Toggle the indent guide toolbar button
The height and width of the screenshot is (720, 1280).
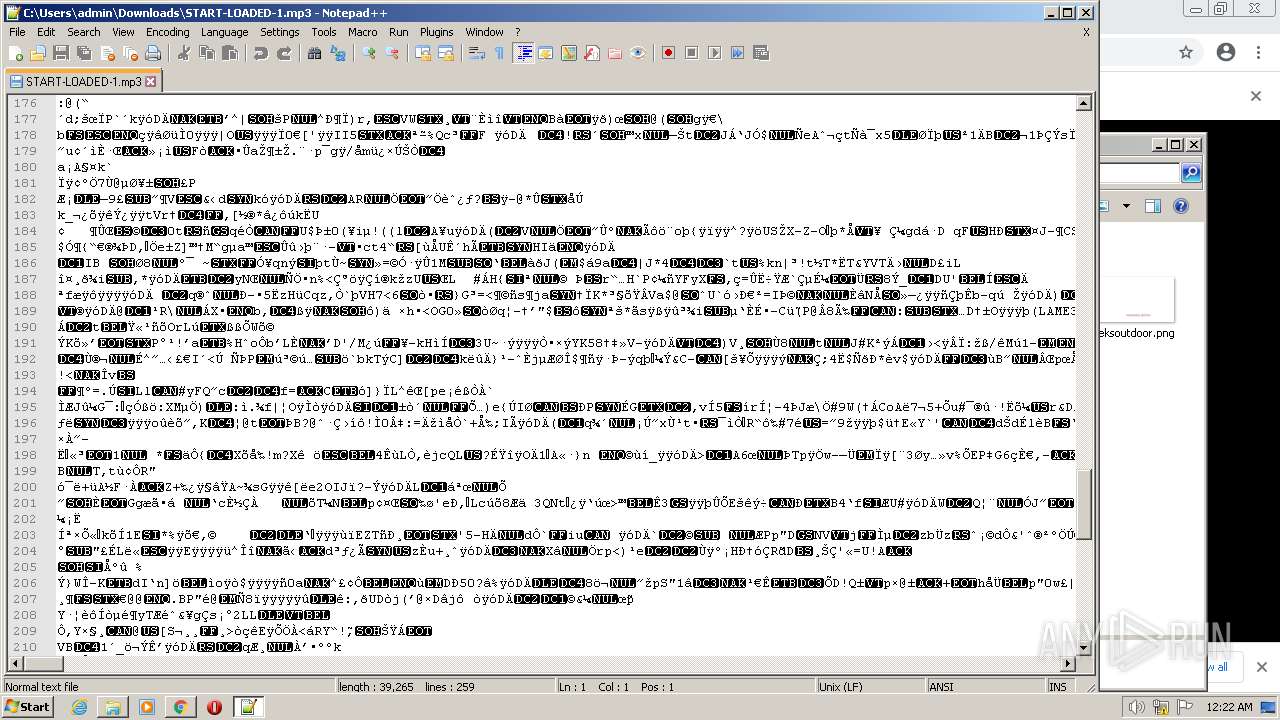click(524, 53)
